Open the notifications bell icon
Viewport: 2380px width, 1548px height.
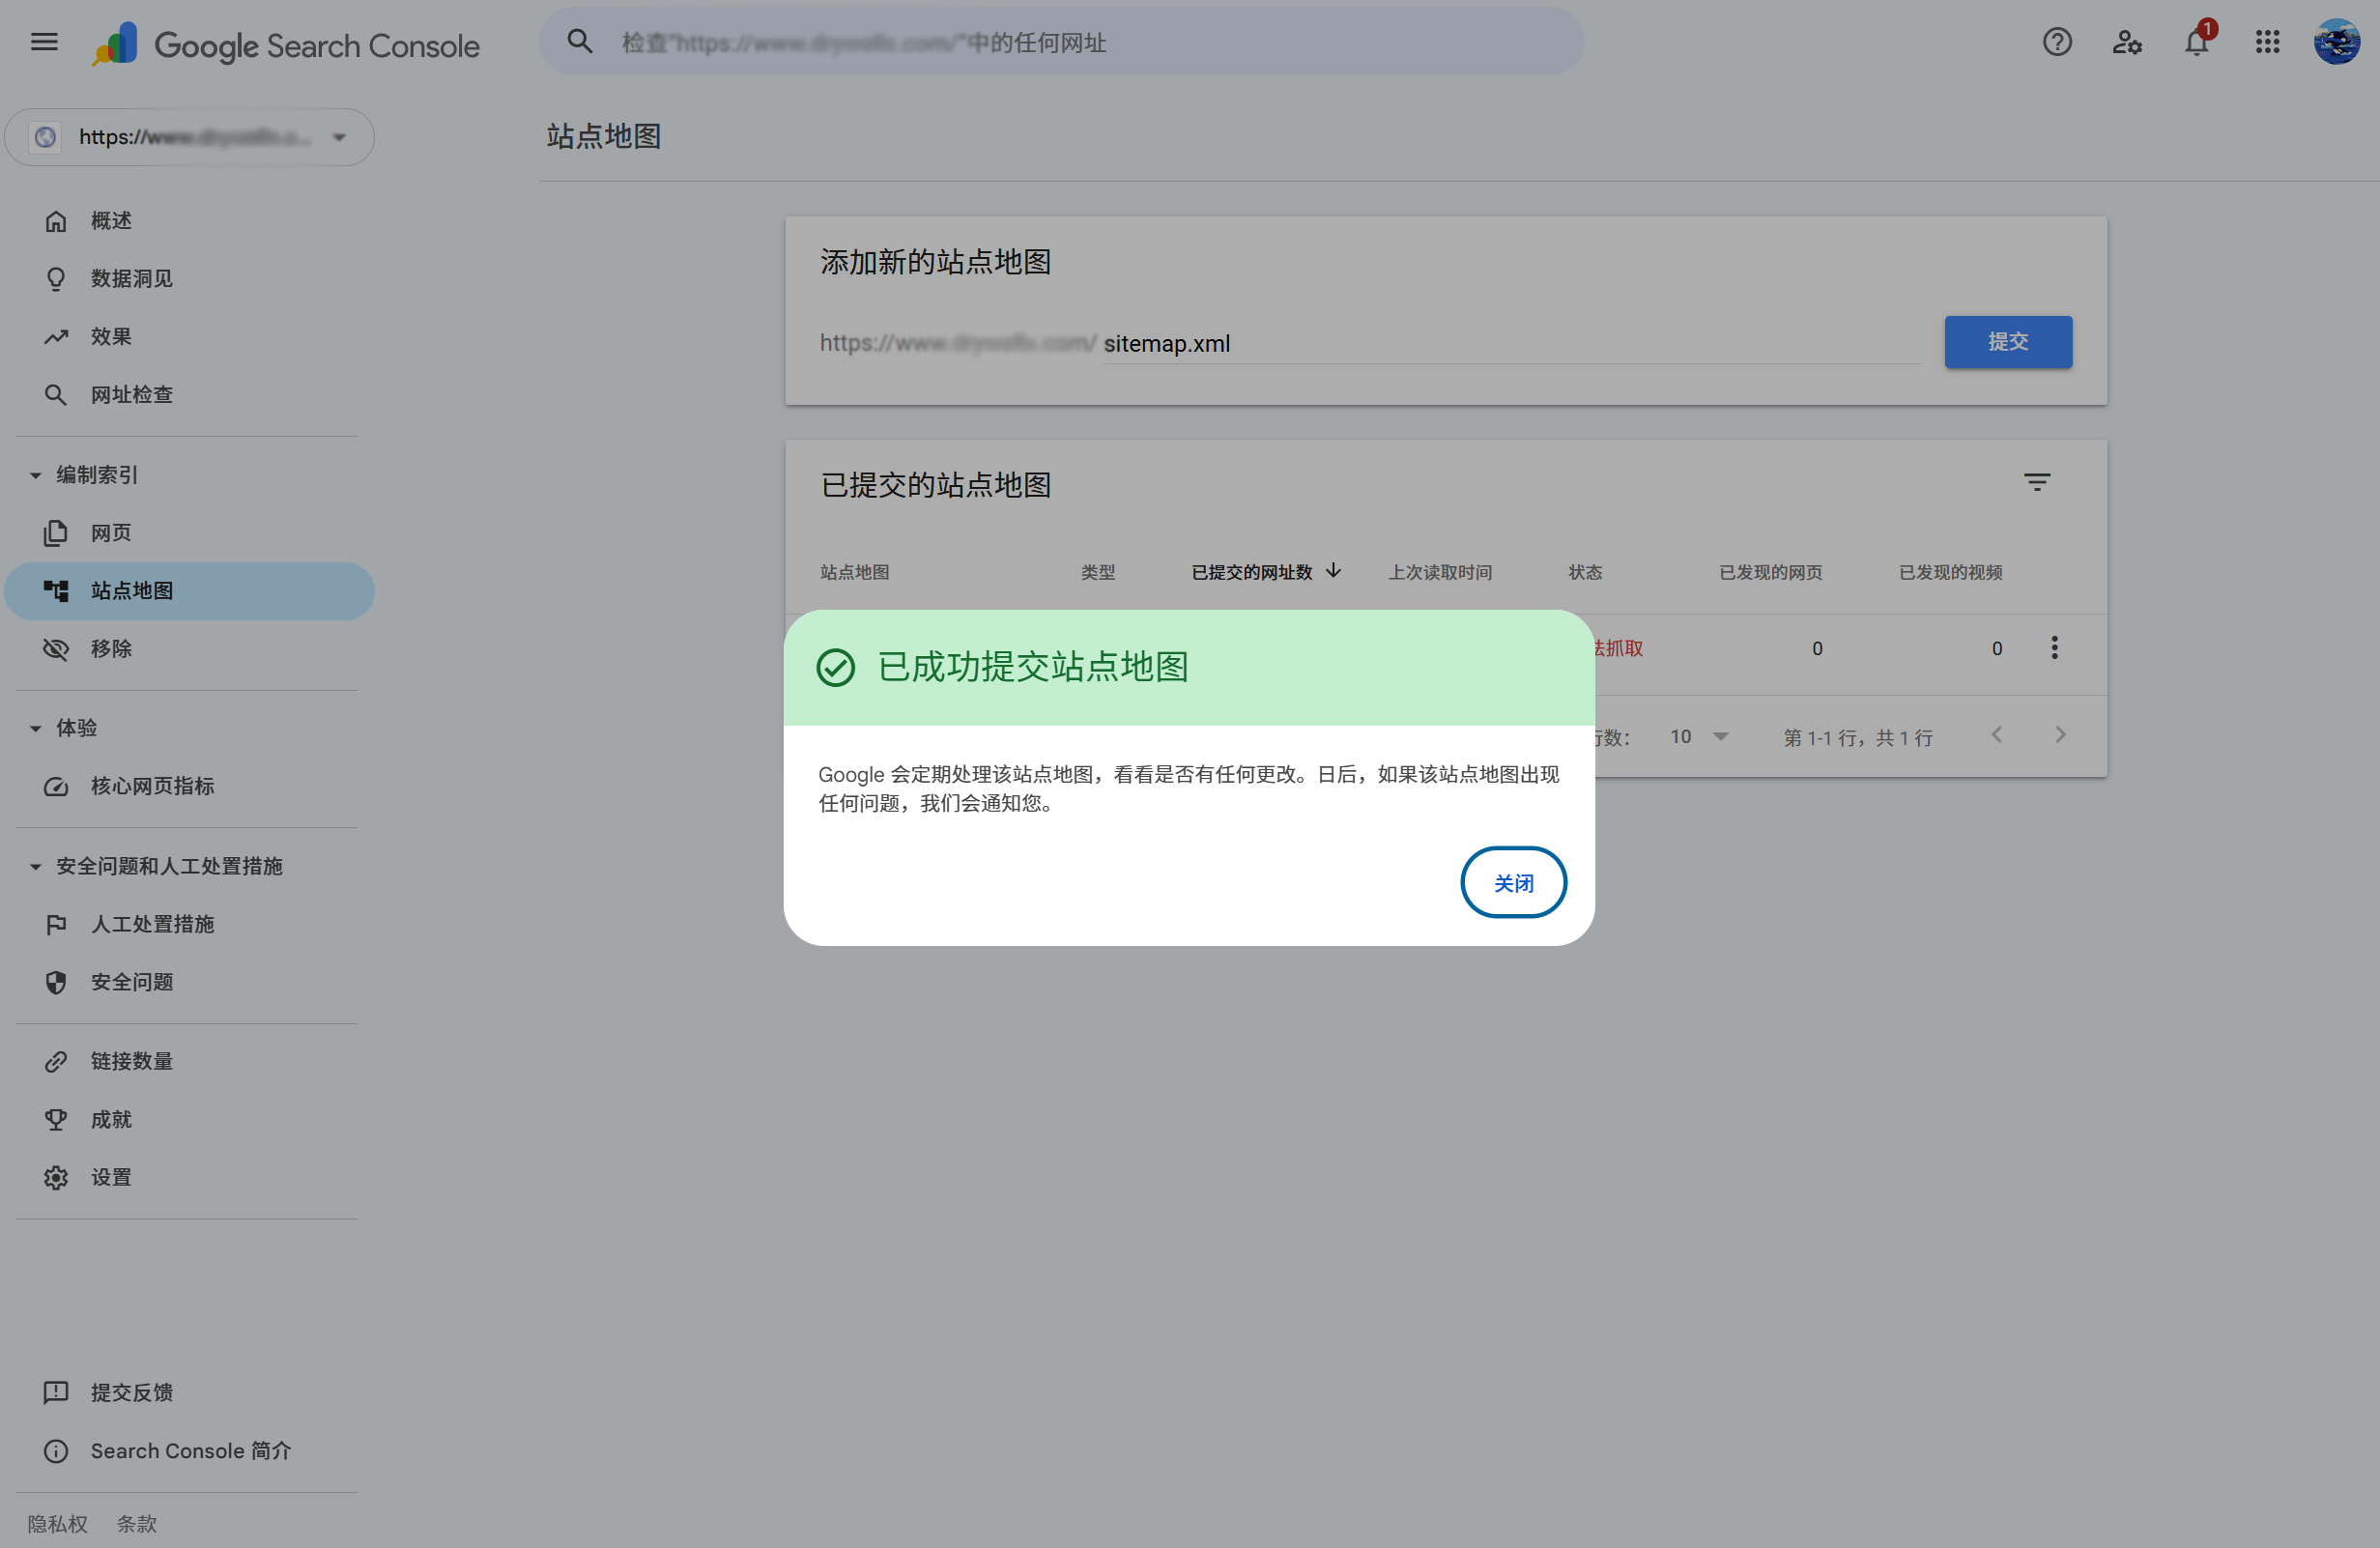tap(2196, 42)
